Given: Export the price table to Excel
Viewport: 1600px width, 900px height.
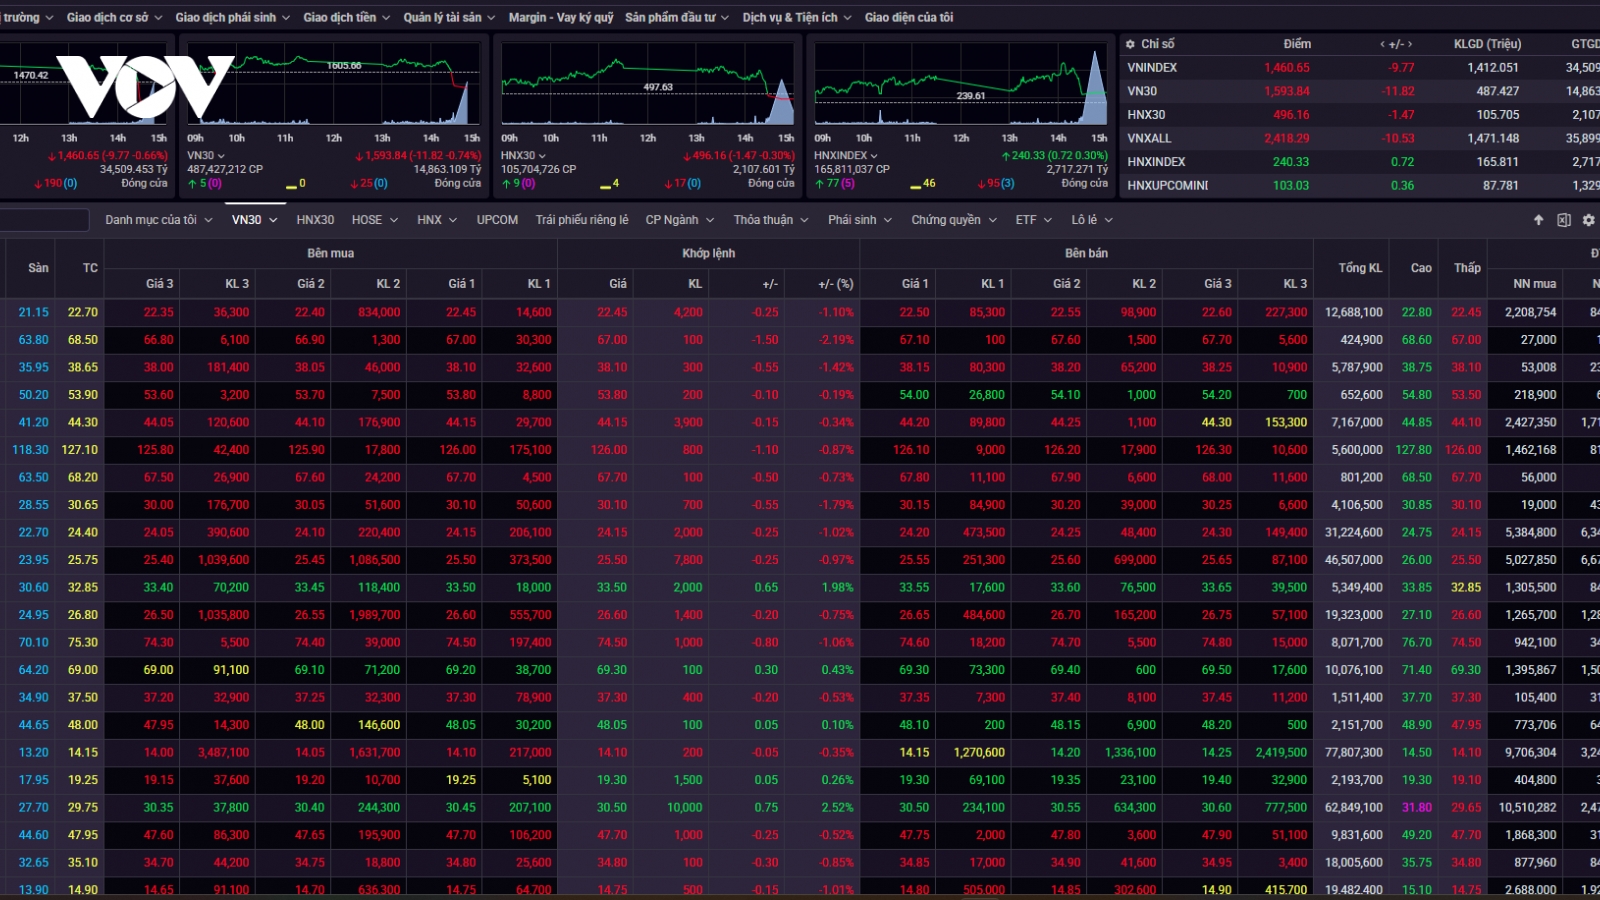Looking at the screenshot, I should [1564, 220].
